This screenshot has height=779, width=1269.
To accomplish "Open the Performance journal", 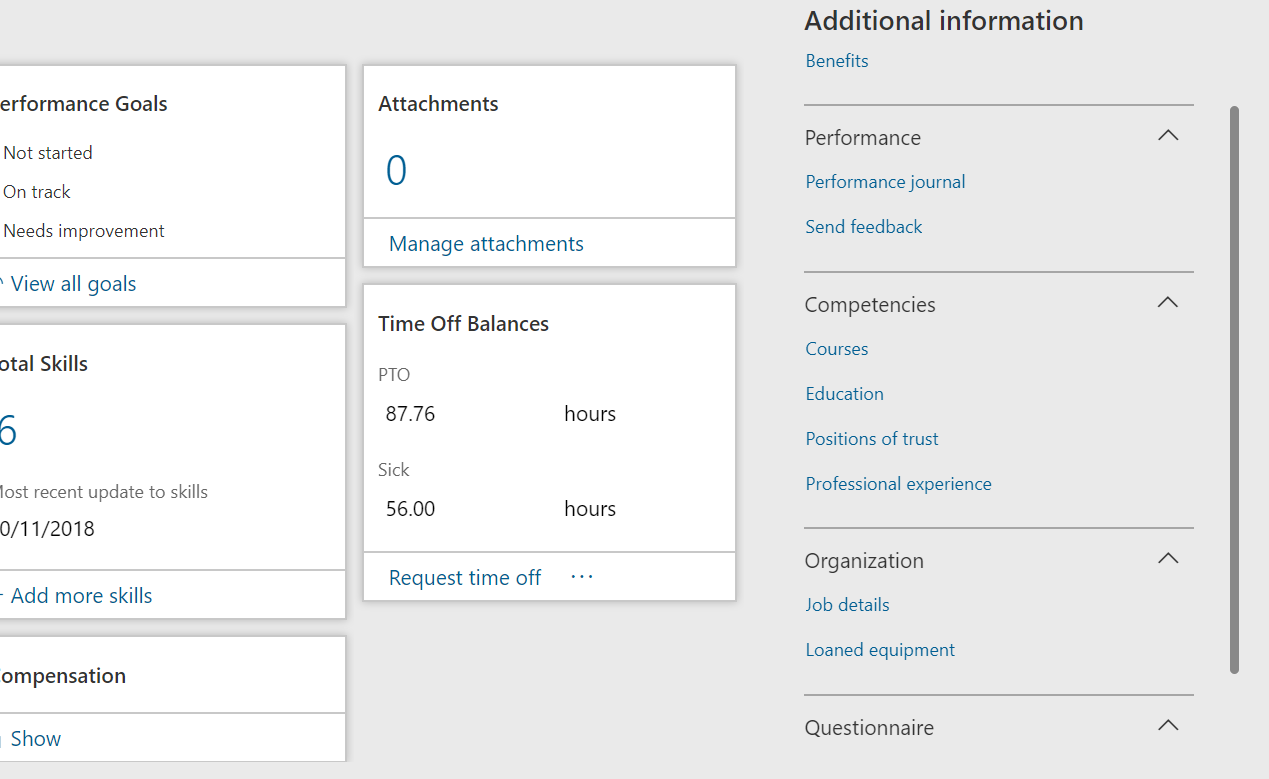I will [885, 181].
